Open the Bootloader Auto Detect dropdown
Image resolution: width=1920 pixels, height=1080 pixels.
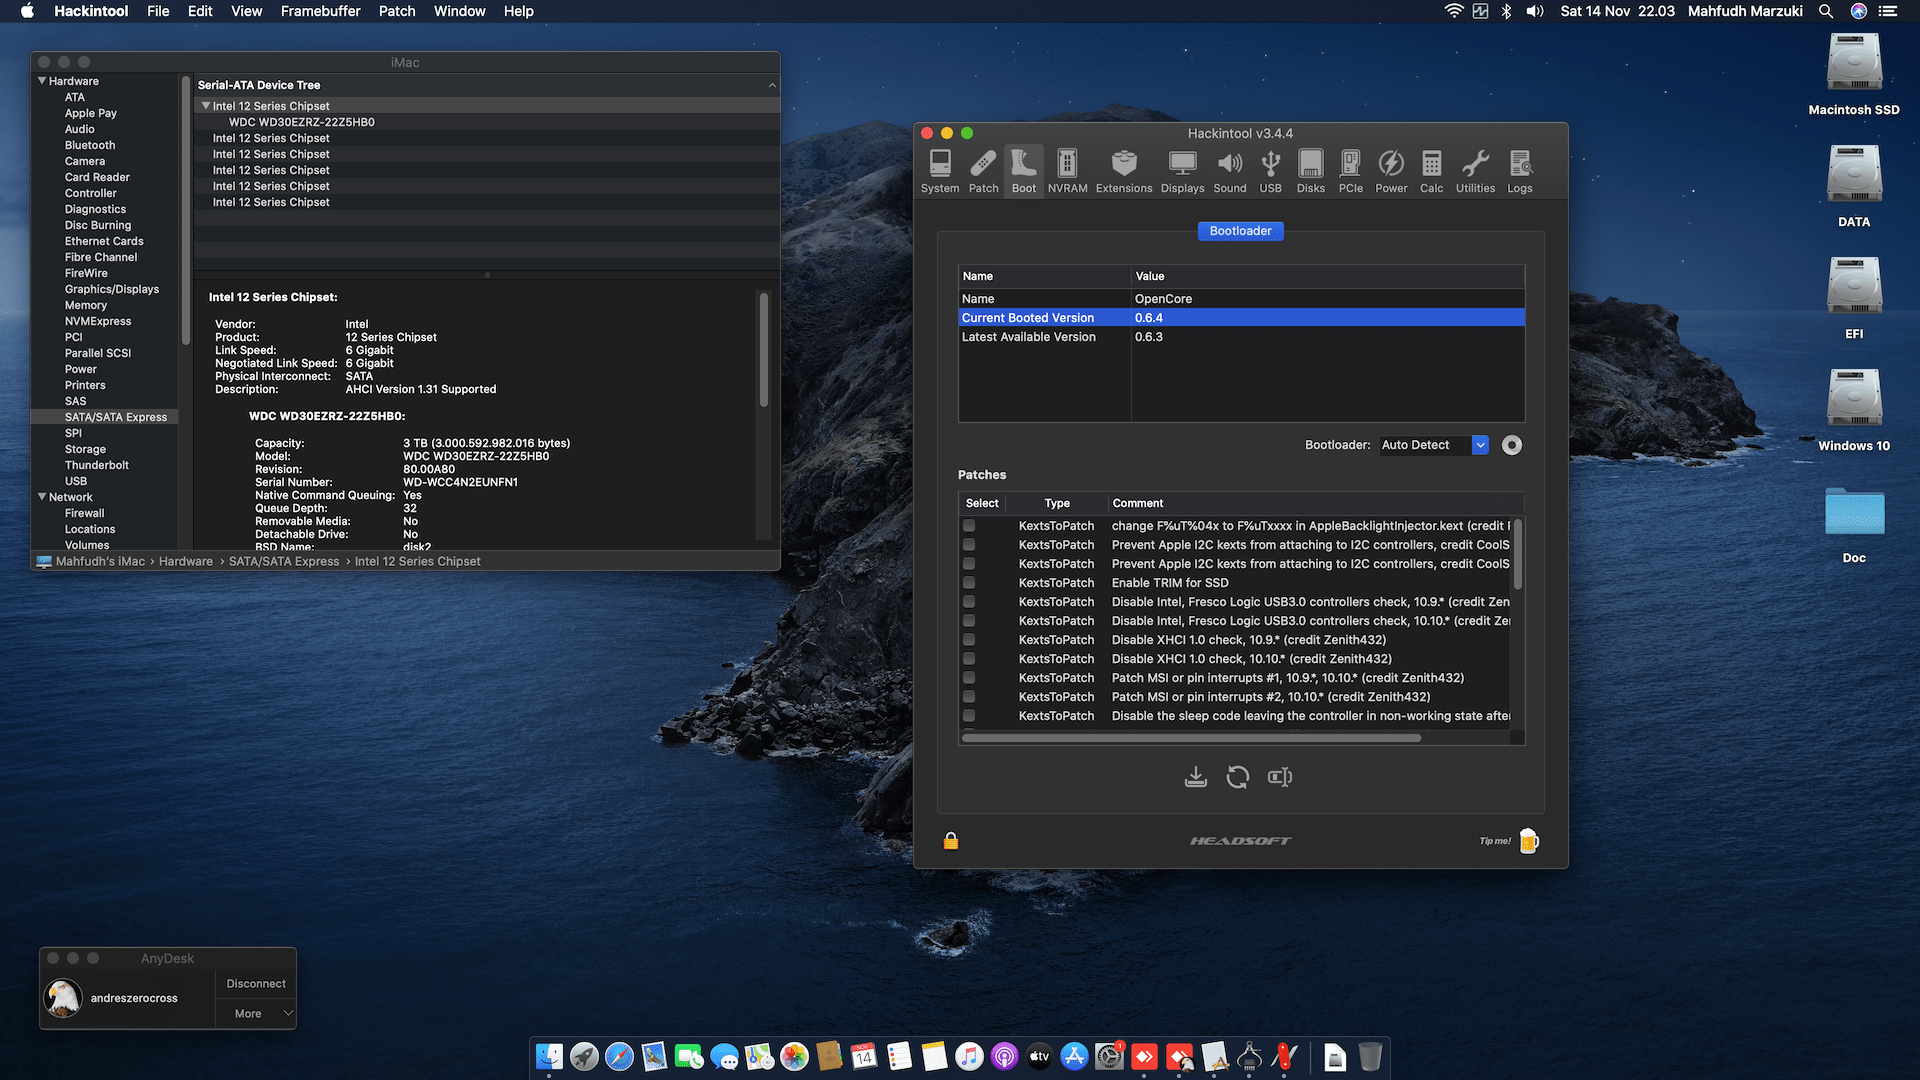[x=1480, y=445]
